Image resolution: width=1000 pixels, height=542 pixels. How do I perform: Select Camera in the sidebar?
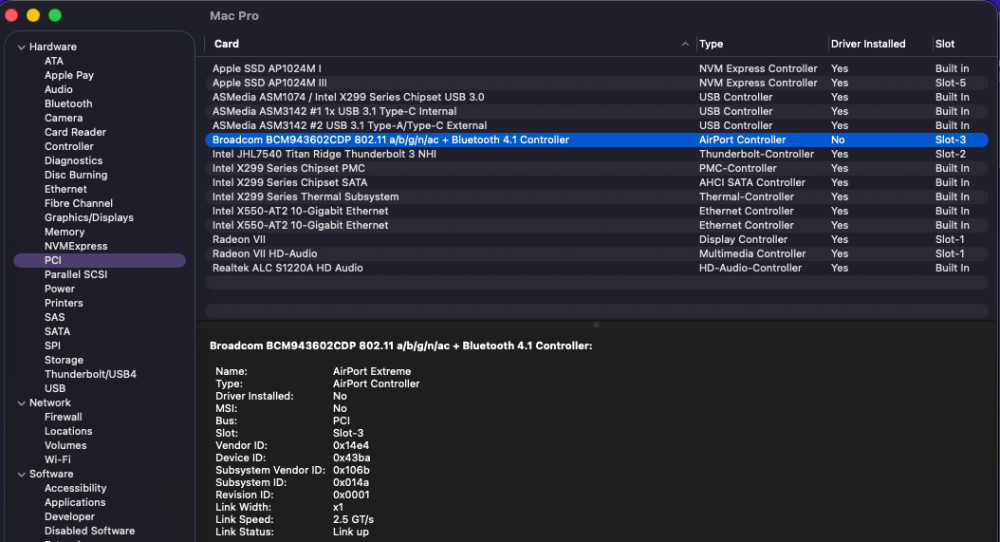coord(63,118)
